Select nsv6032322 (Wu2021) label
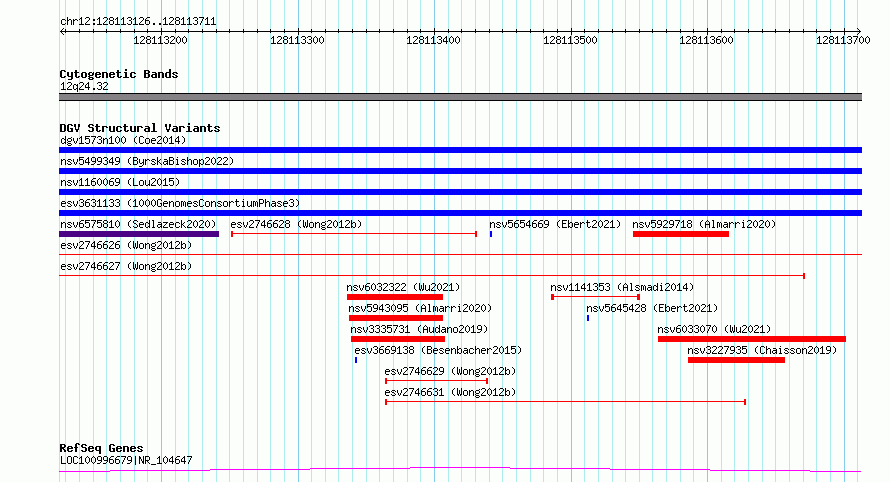 point(403,287)
